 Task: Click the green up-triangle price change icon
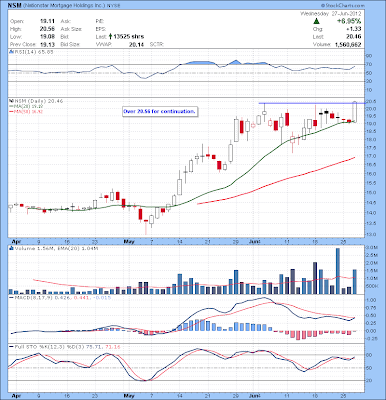point(316,21)
